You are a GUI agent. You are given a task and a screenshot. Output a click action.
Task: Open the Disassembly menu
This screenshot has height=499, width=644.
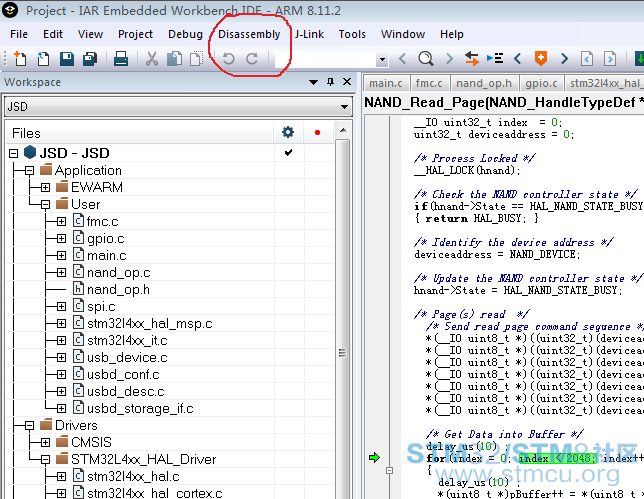tap(249, 34)
